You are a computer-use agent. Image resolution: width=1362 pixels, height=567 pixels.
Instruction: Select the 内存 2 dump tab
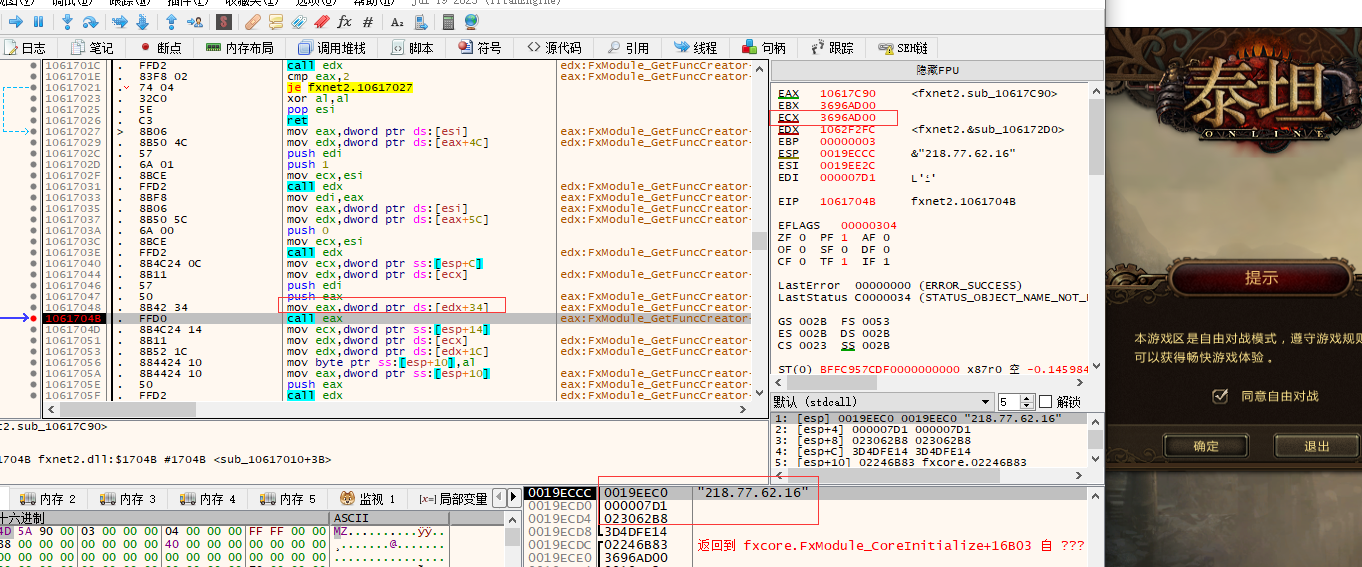pyautogui.click(x=49, y=499)
